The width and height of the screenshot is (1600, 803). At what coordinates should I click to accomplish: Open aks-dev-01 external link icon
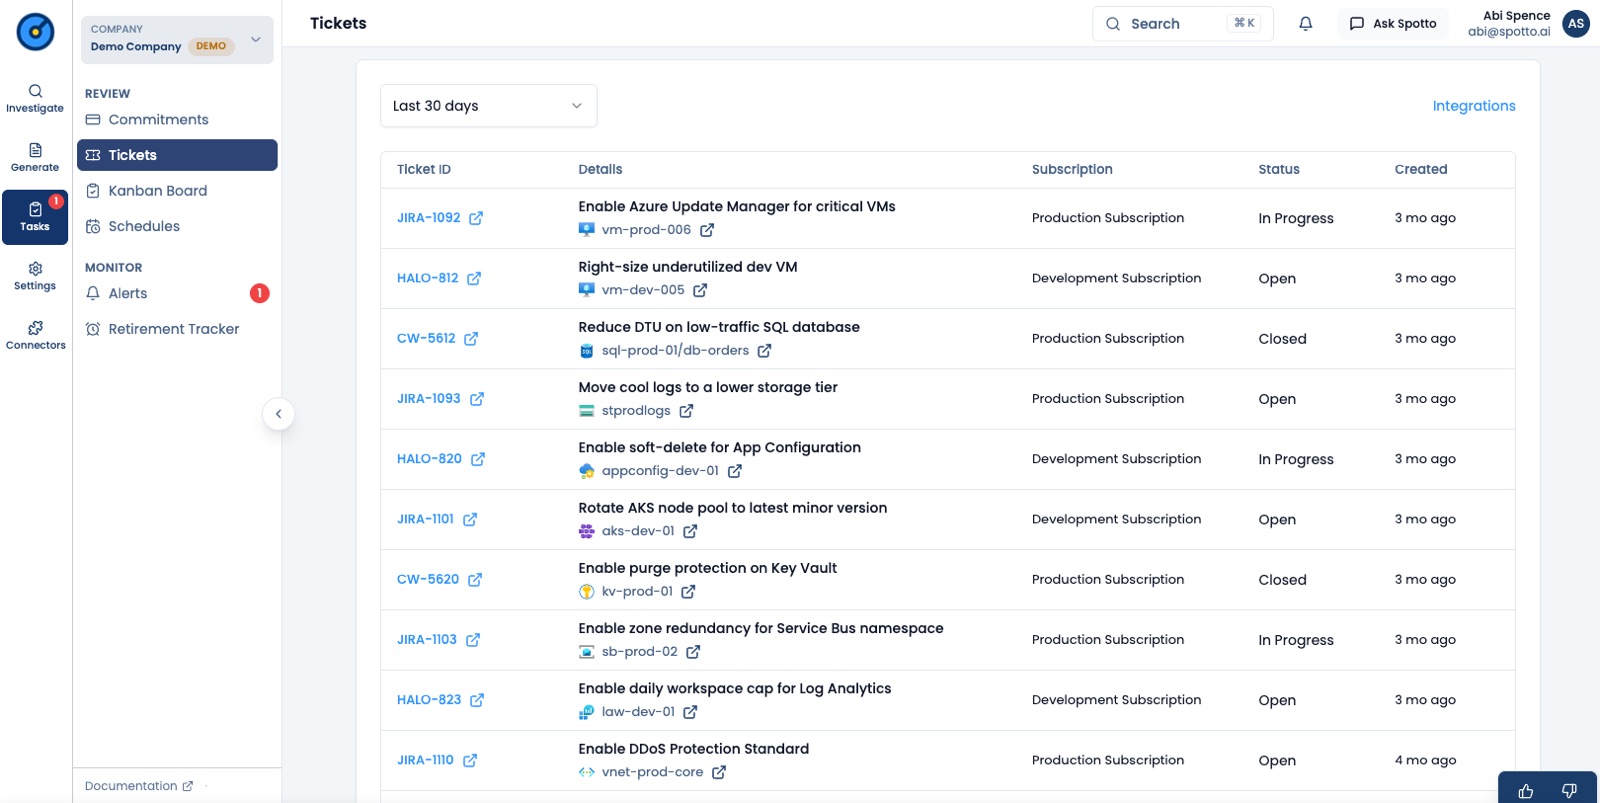point(690,531)
